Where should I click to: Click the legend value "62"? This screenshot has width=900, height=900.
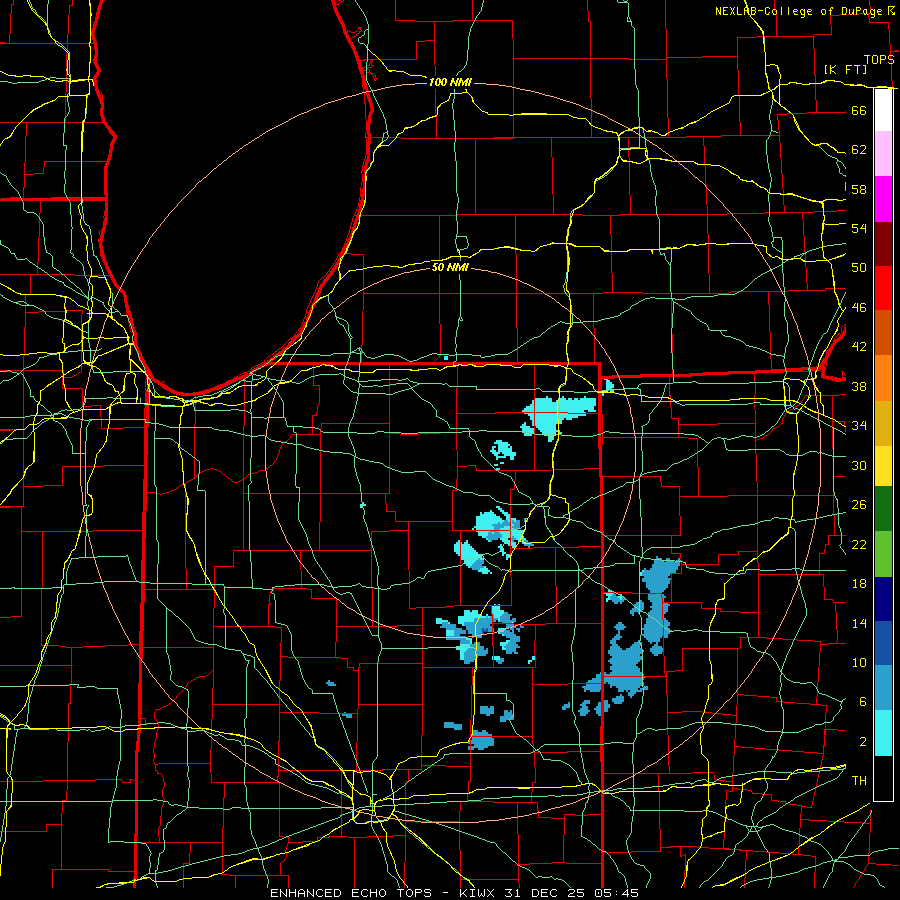point(859,150)
